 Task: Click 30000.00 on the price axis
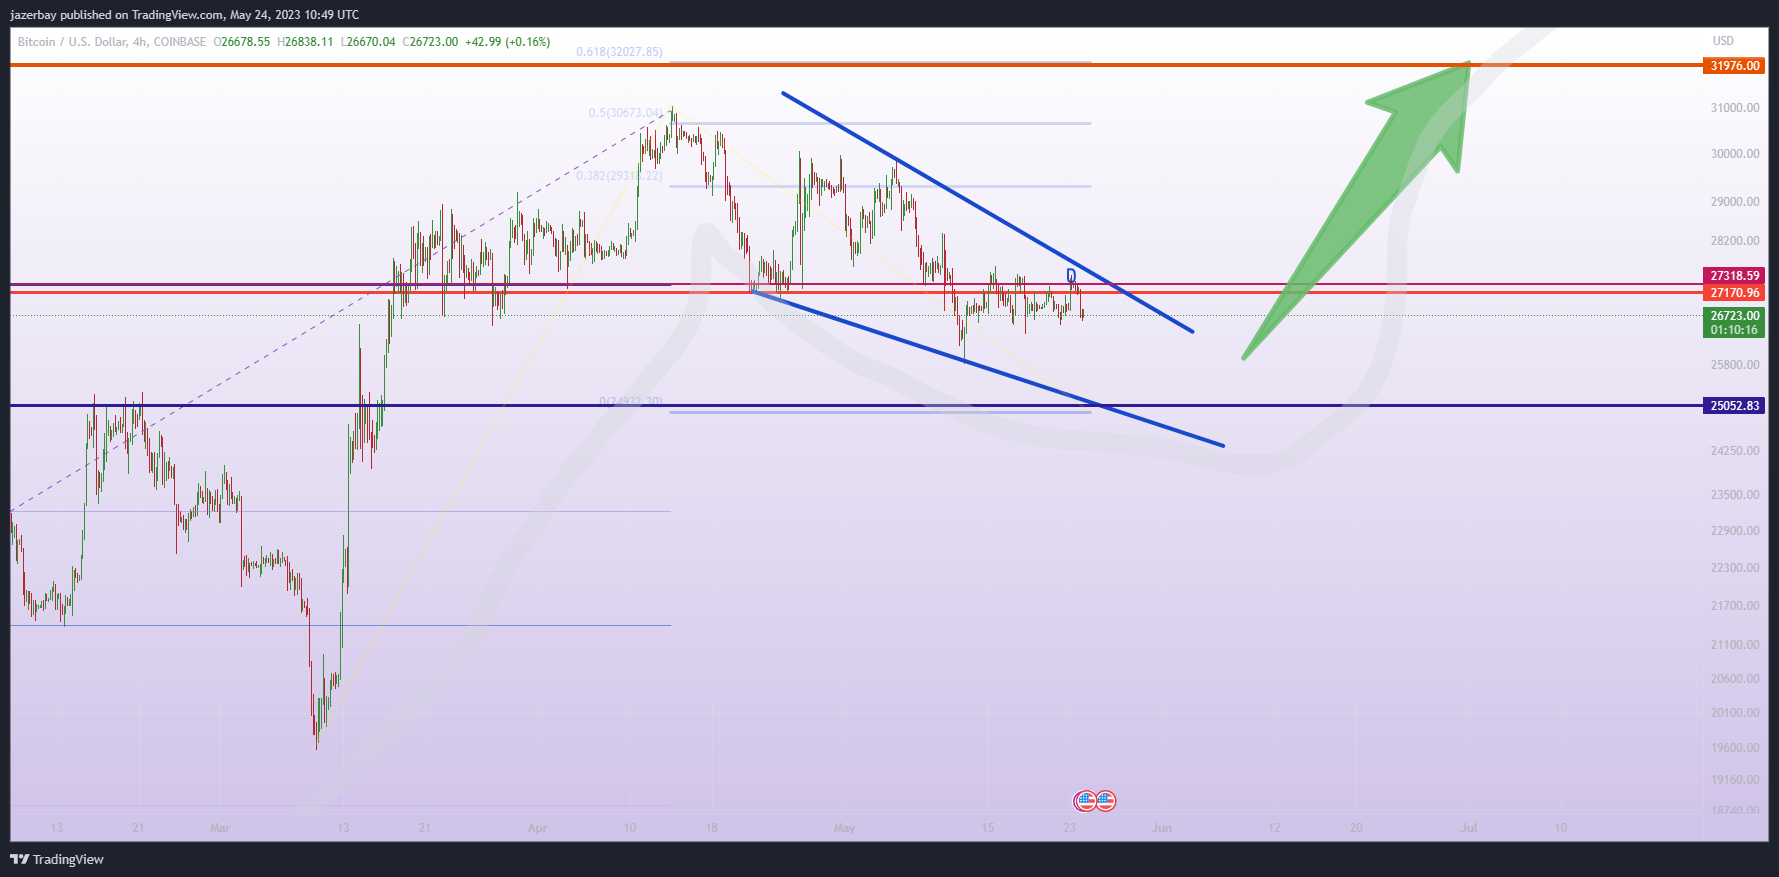1735,154
